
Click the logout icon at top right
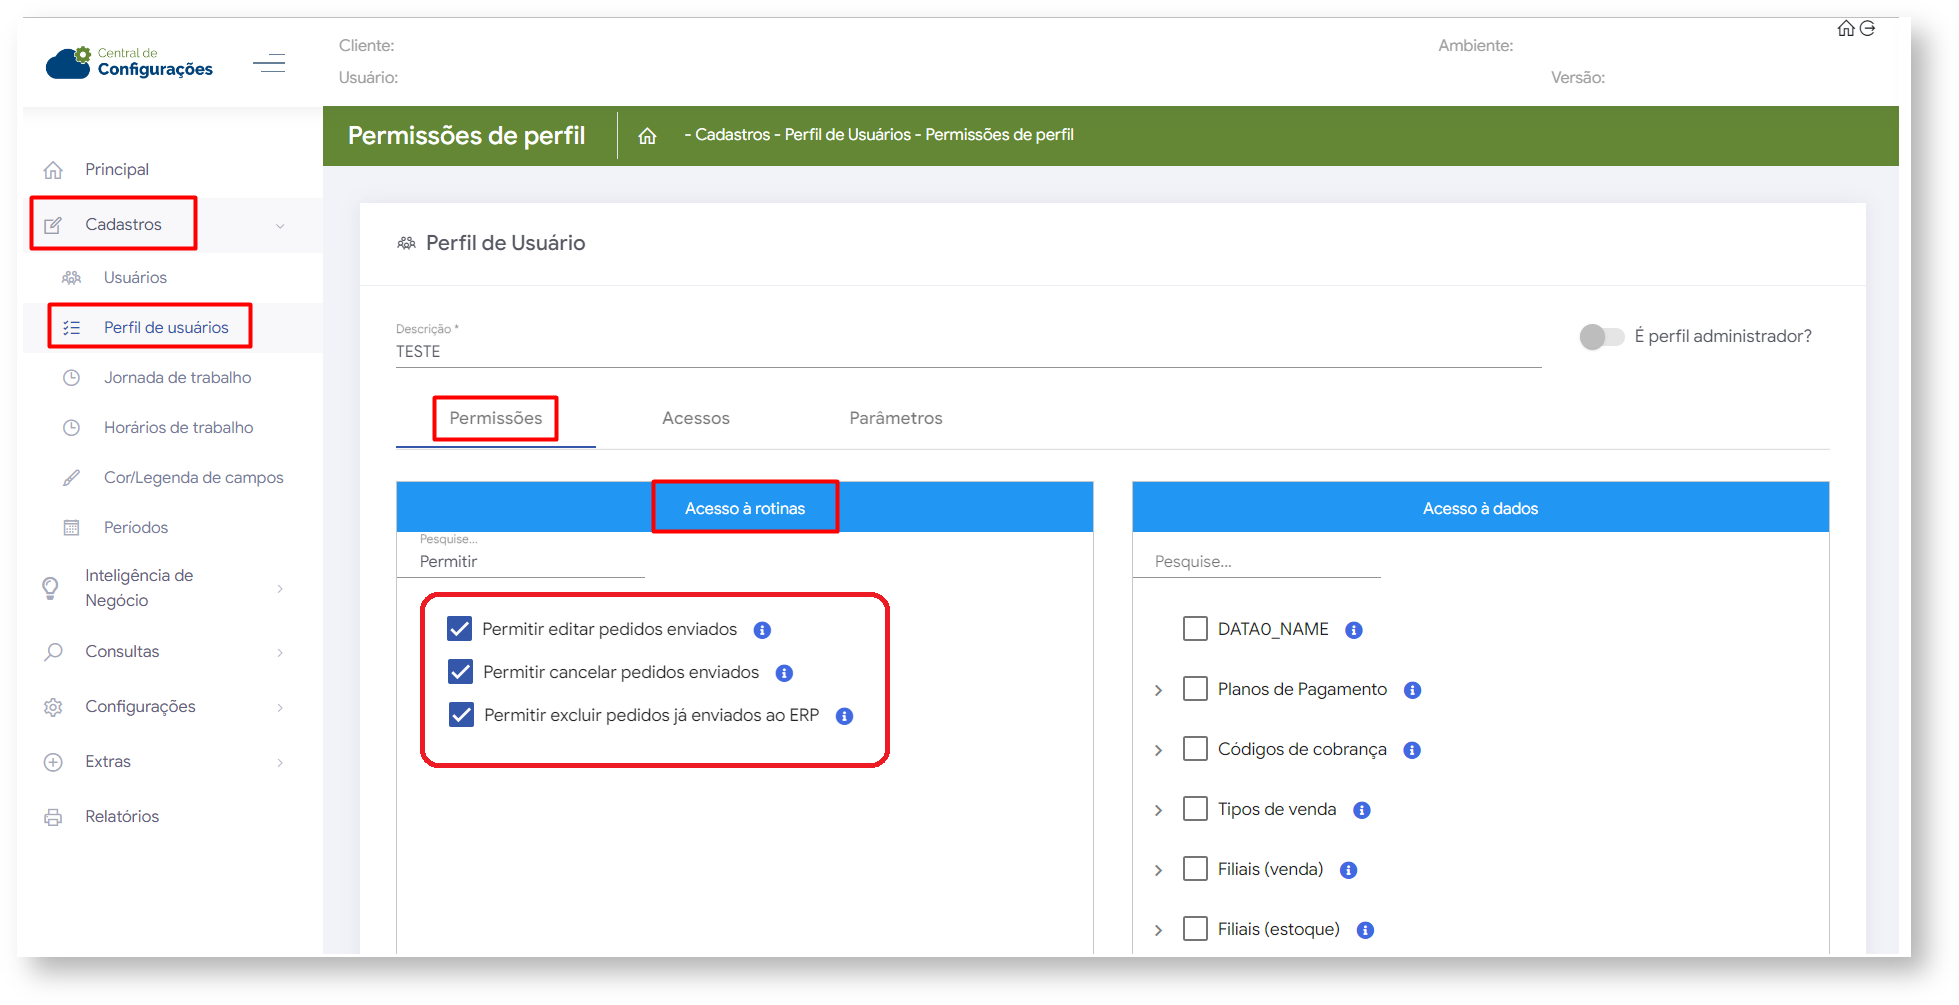coord(1867,28)
